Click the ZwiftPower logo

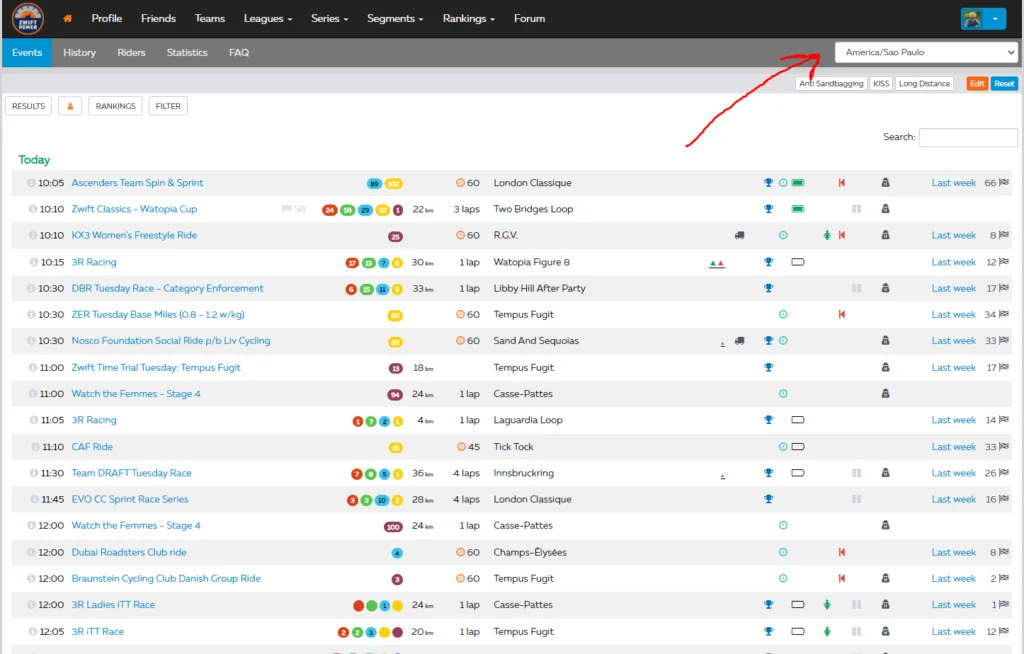27,18
